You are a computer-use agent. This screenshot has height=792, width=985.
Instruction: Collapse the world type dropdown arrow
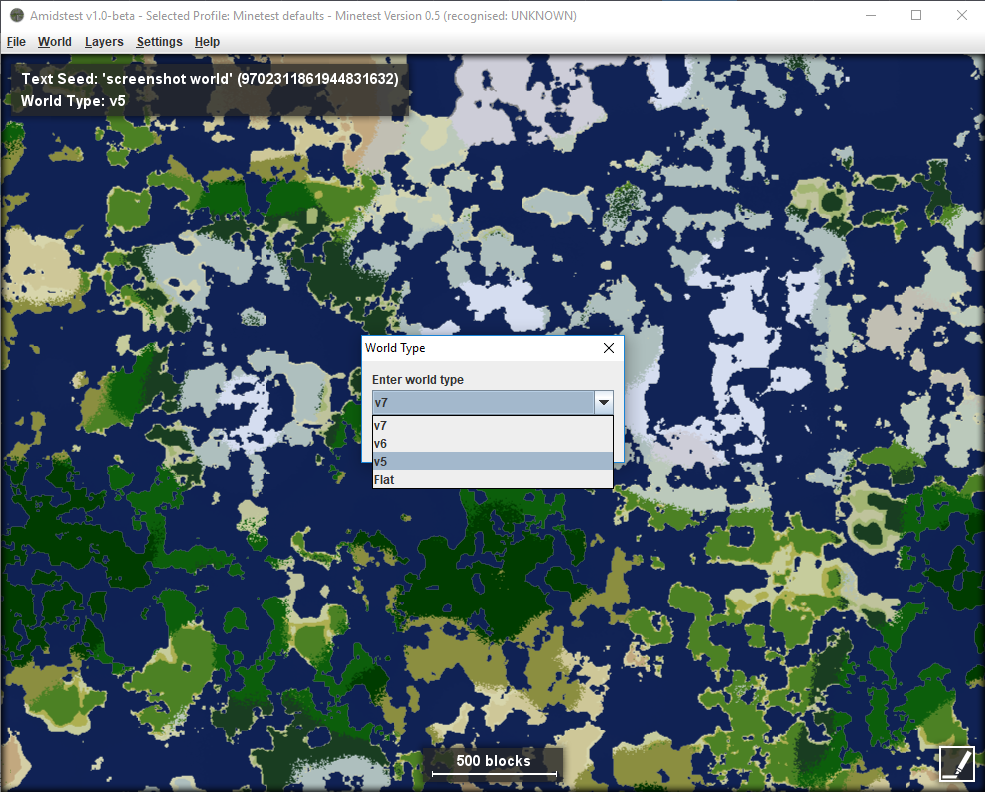604,402
